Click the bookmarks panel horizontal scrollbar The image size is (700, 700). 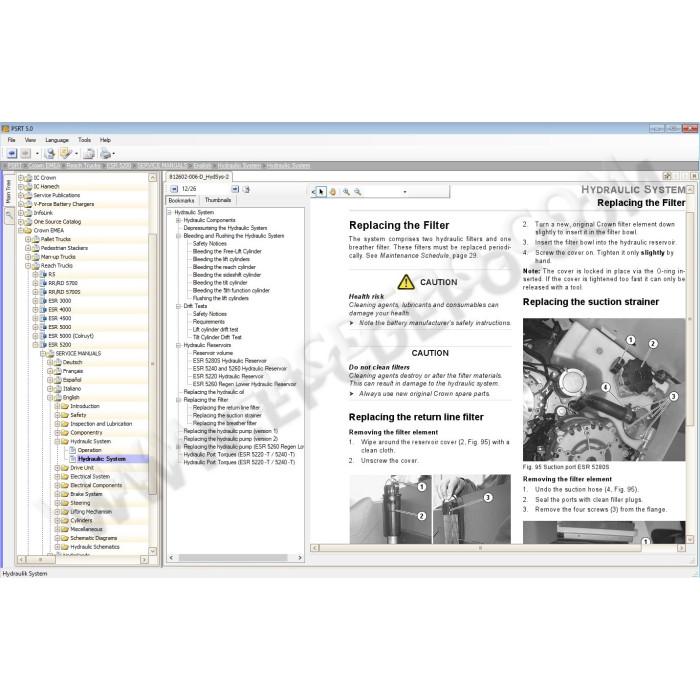click(x=233, y=558)
